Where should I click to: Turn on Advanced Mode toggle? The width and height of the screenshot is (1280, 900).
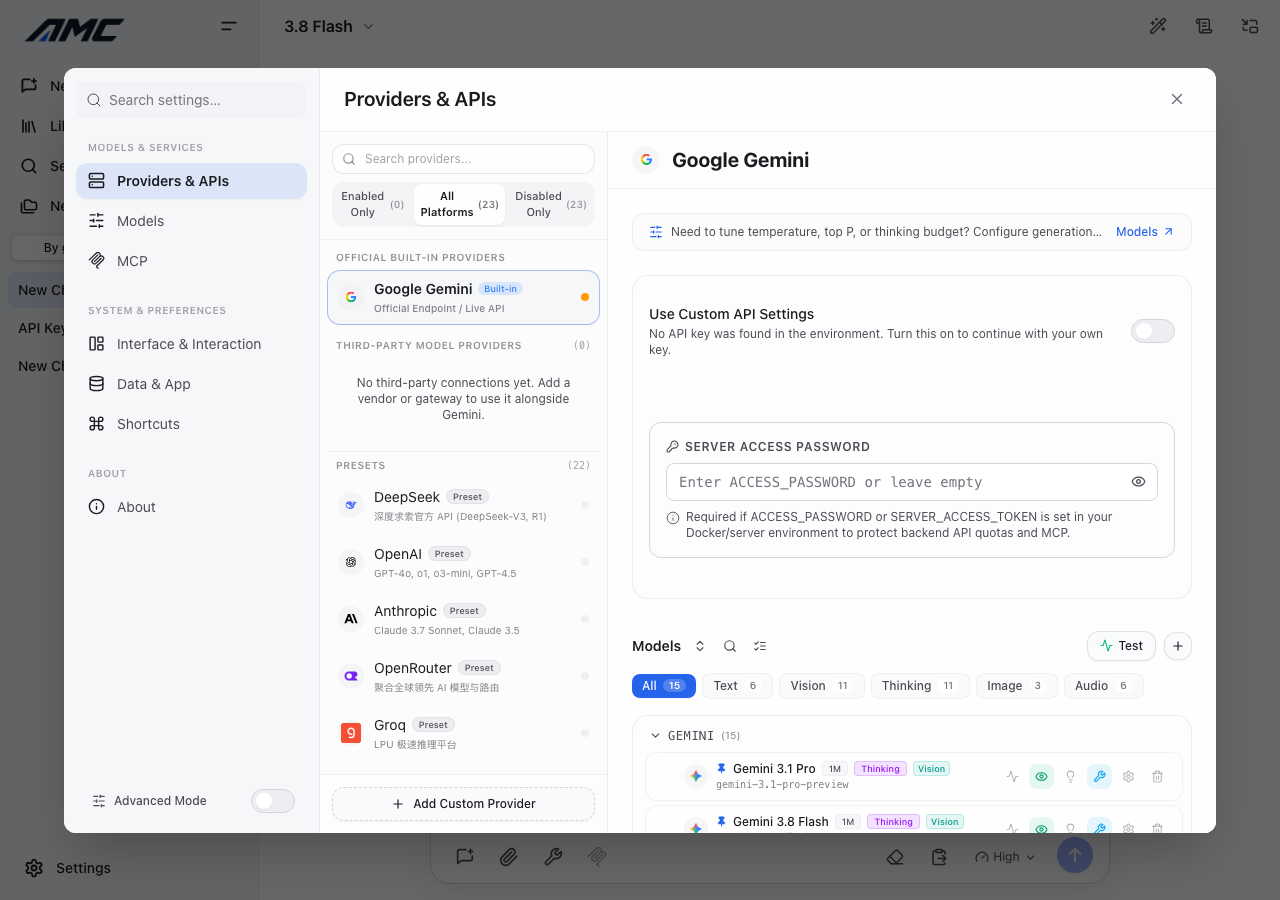click(x=273, y=801)
